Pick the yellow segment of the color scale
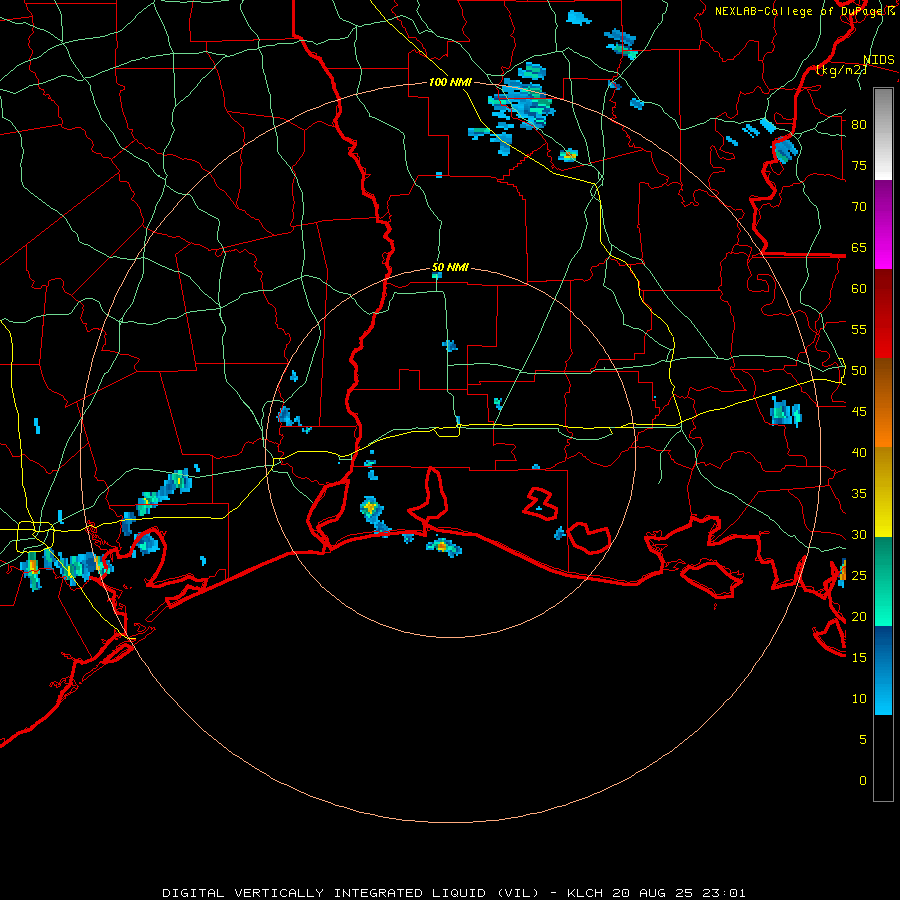Screen dimensions: 900x900 click(883, 492)
